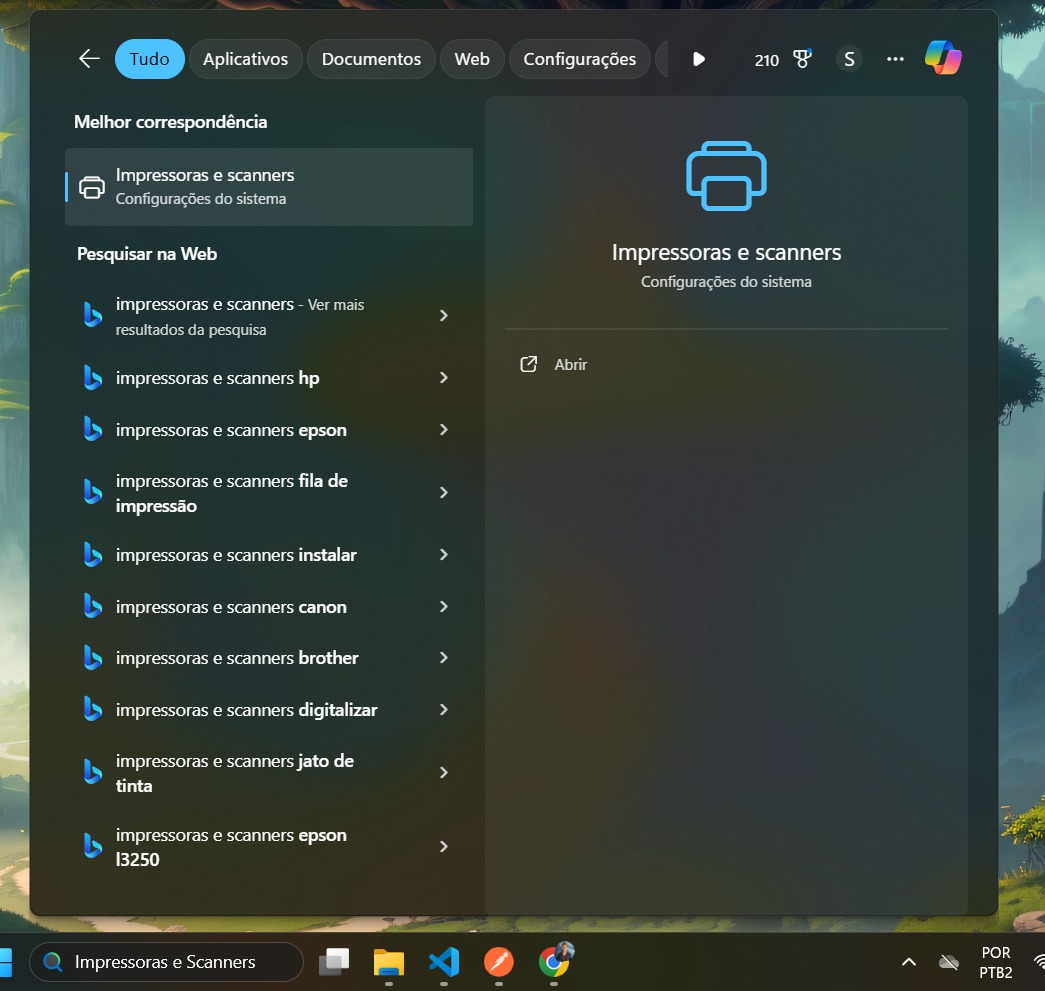This screenshot has height=991, width=1045.
Task: Open Visual Studio Code from taskbar
Action: point(443,962)
